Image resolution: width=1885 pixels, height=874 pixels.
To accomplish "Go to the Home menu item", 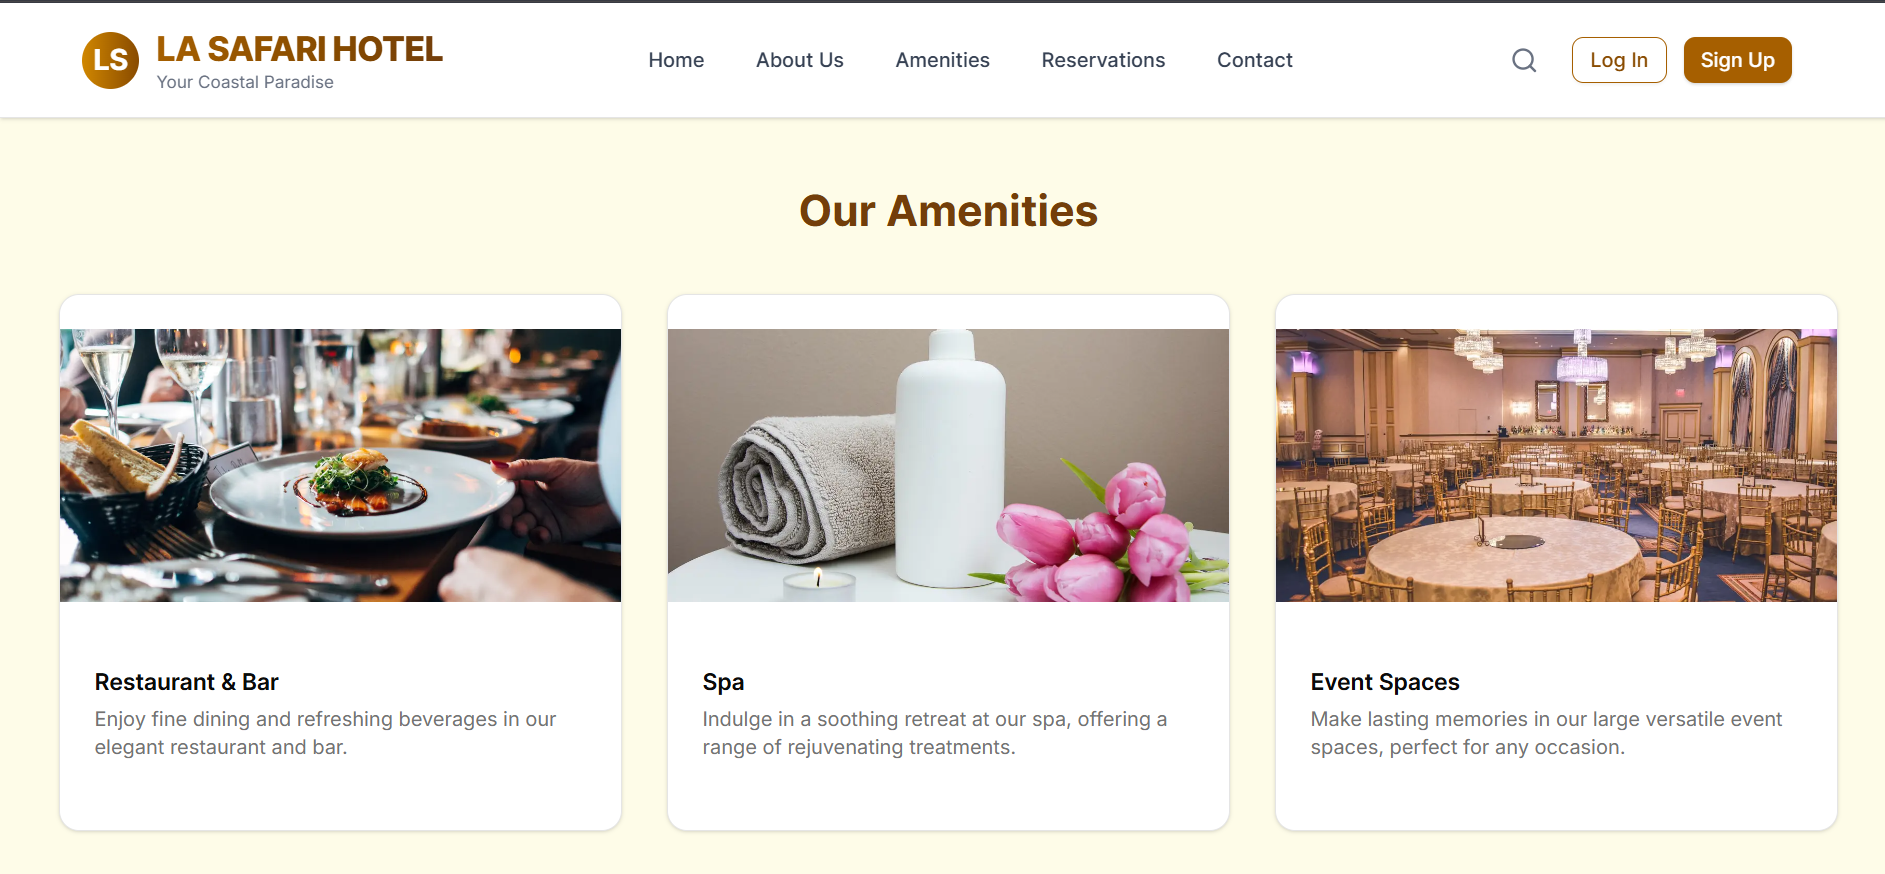I will pyautogui.click(x=676, y=60).
